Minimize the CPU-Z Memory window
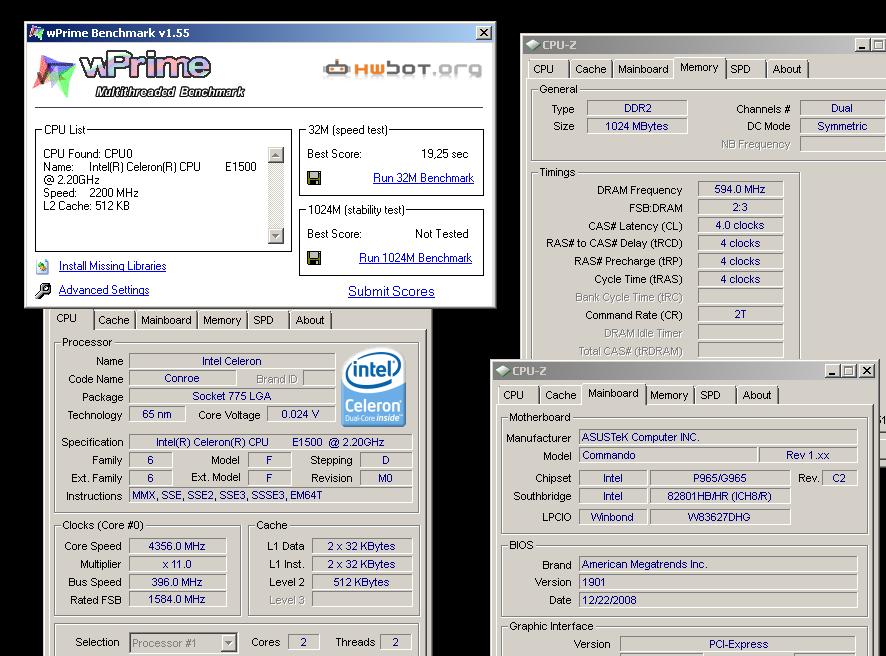 pos(862,45)
